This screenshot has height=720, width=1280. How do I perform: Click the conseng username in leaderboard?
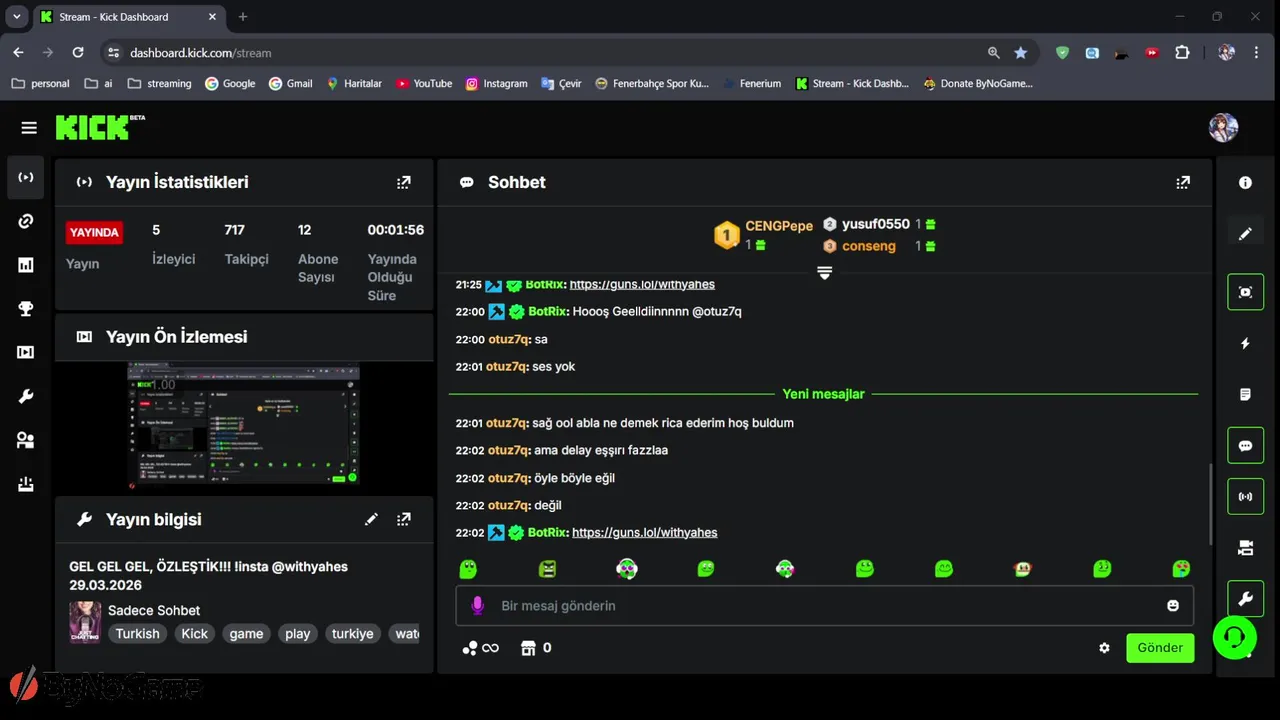[869, 246]
